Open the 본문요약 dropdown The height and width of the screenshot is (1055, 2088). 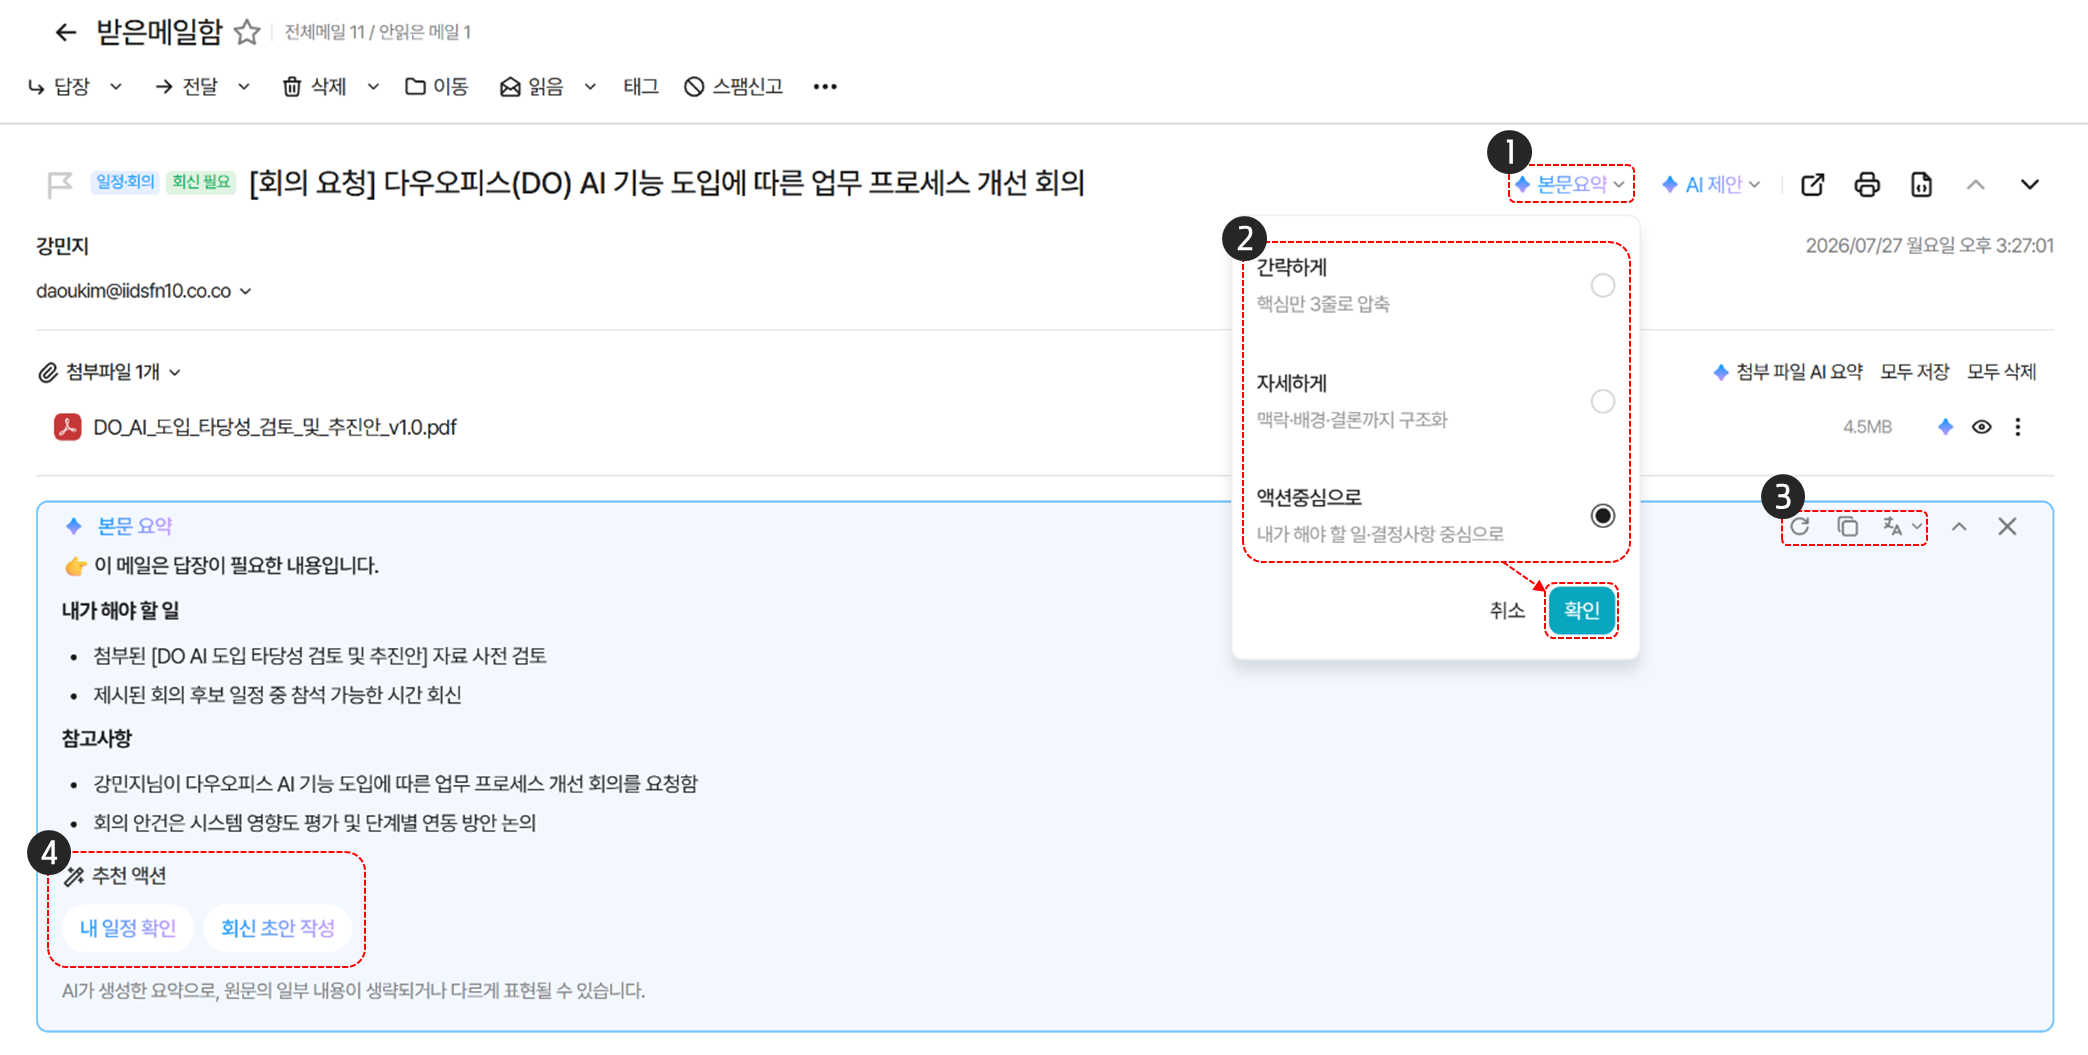[x=1571, y=184]
